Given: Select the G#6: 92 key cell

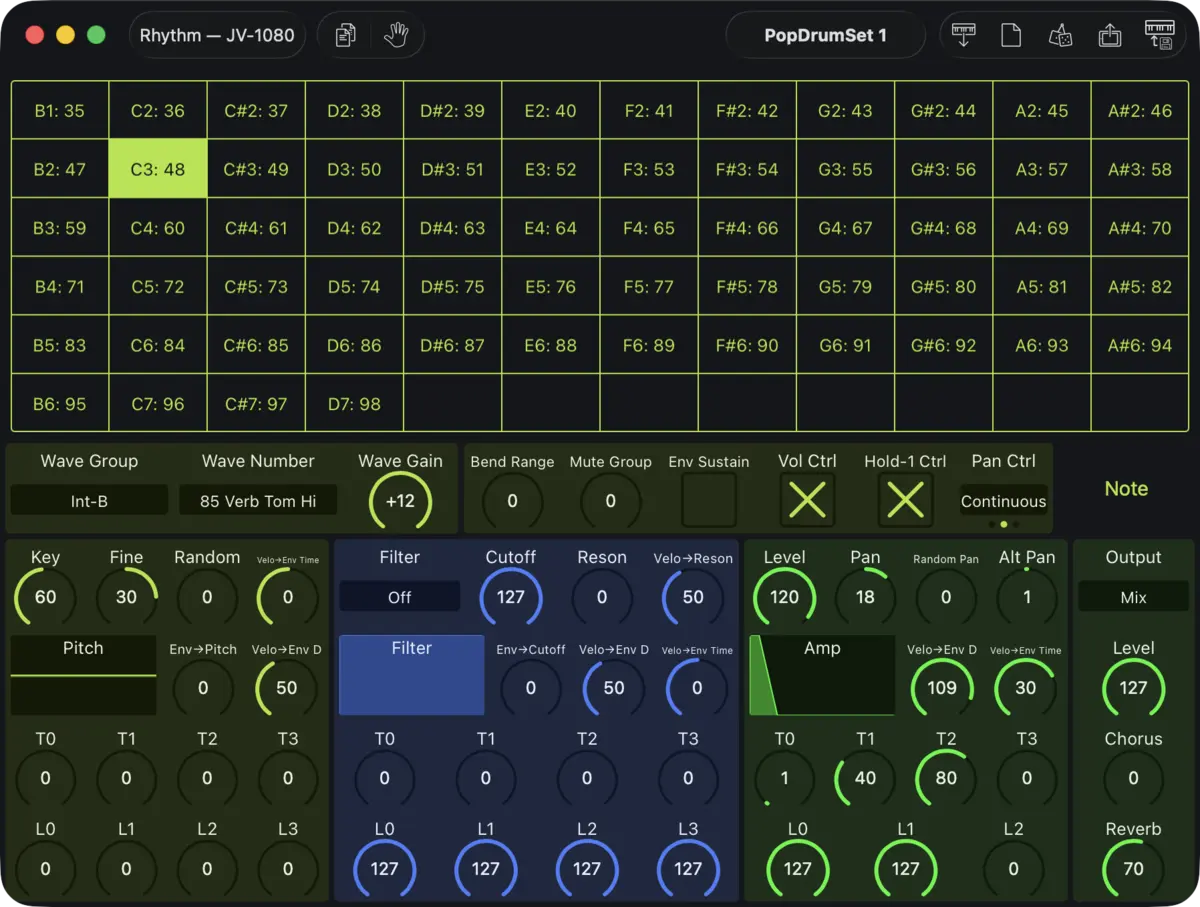Looking at the screenshot, I should (x=943, y=345).
